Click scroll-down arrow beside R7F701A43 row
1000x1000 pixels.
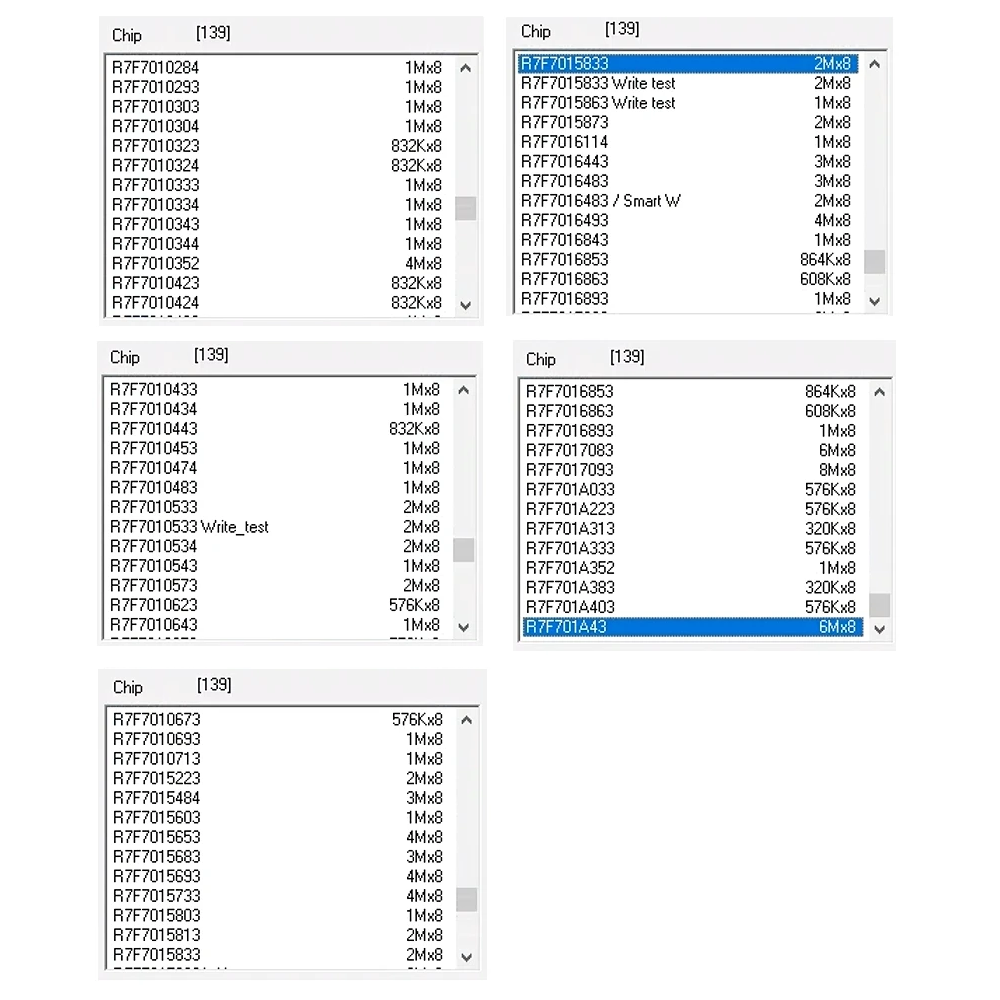coord(879,629)
